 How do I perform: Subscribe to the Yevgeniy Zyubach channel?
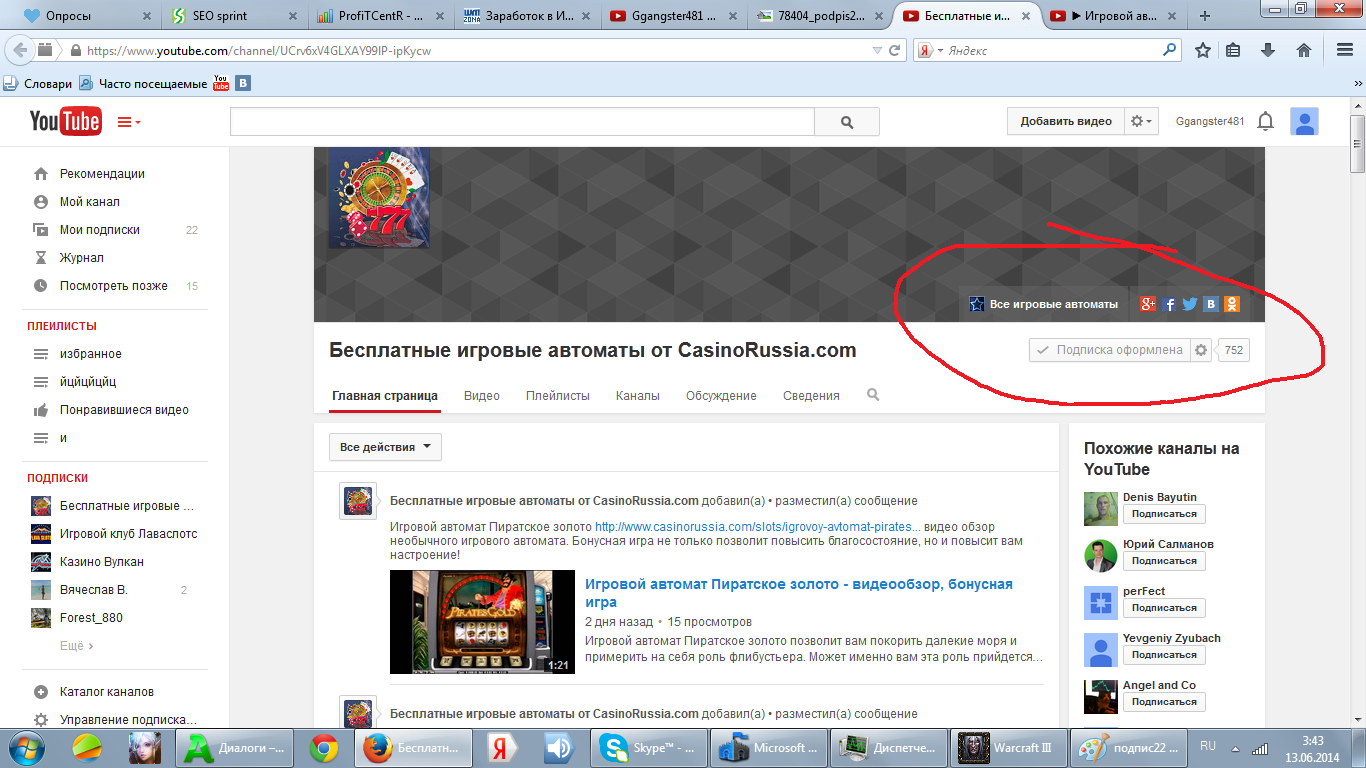coord(1164,655)
